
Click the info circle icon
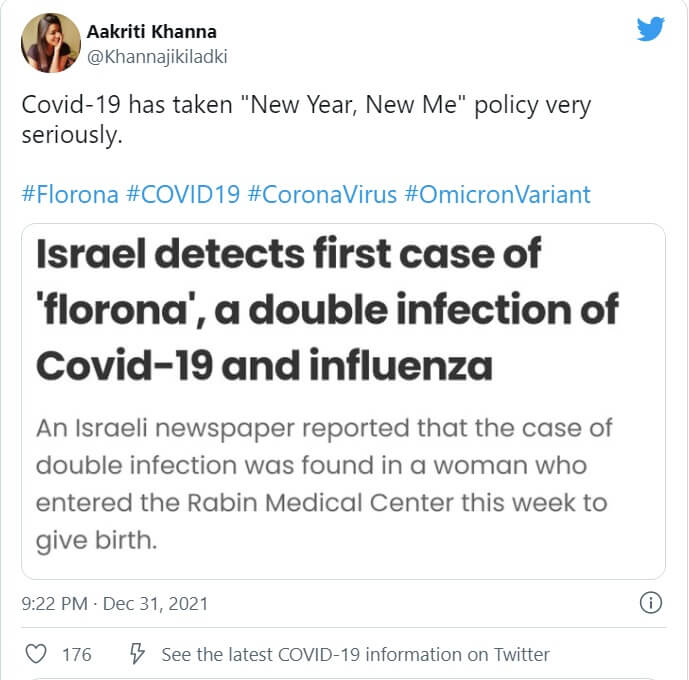pos(650,603)
